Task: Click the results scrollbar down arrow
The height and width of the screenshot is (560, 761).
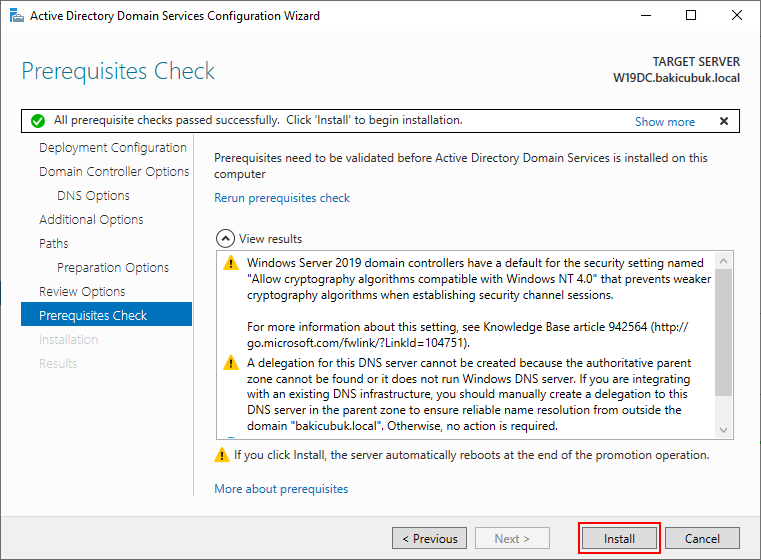Action: (x=724, y=430)
